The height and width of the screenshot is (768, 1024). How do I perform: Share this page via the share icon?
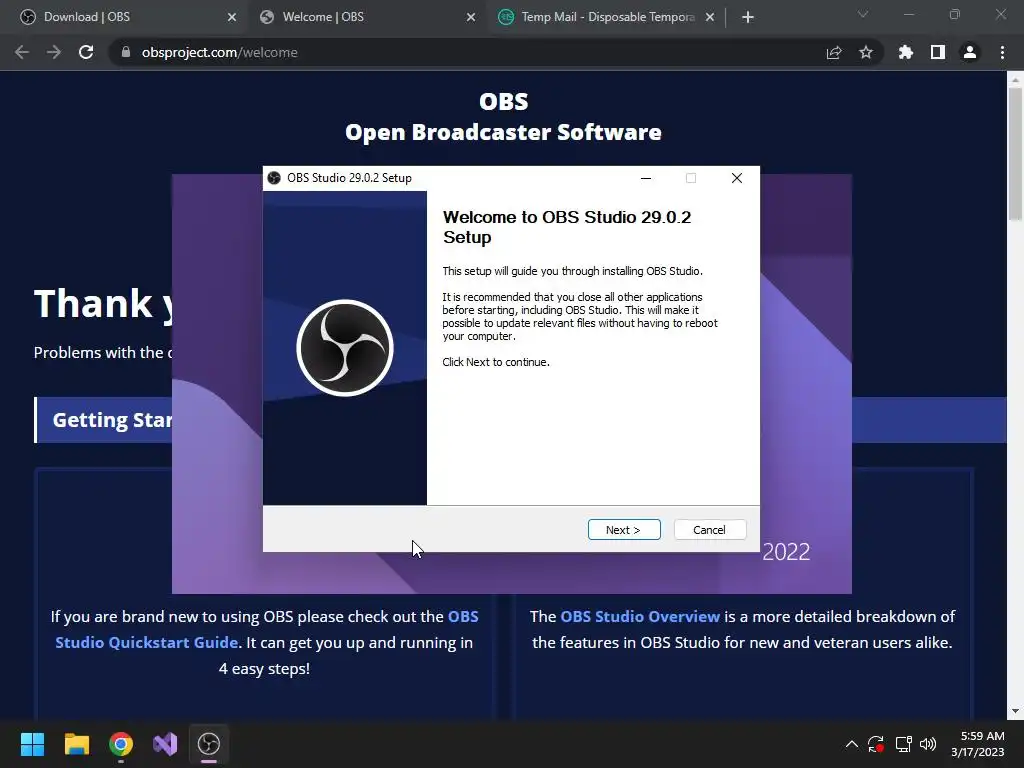(x=834, y=52)
